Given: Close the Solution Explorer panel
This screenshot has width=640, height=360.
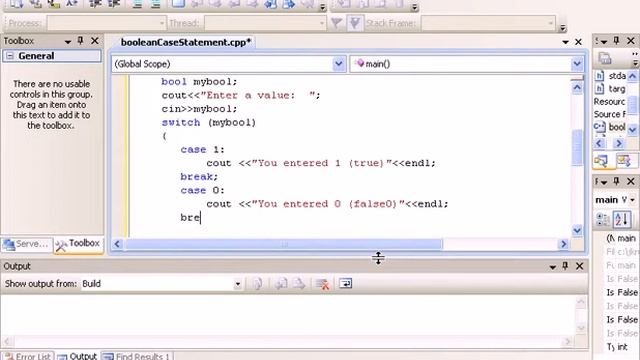Looking at the screenshot, I should pyautogui.click(x=631, y=41).
